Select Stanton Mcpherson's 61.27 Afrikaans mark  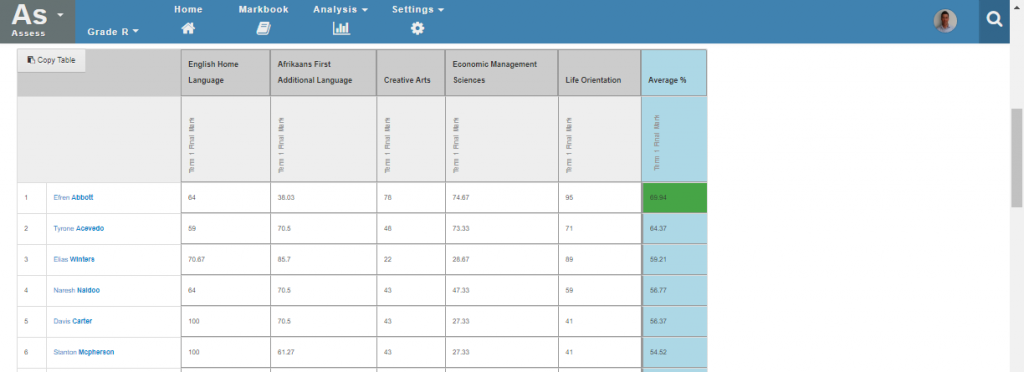point(323,352)
